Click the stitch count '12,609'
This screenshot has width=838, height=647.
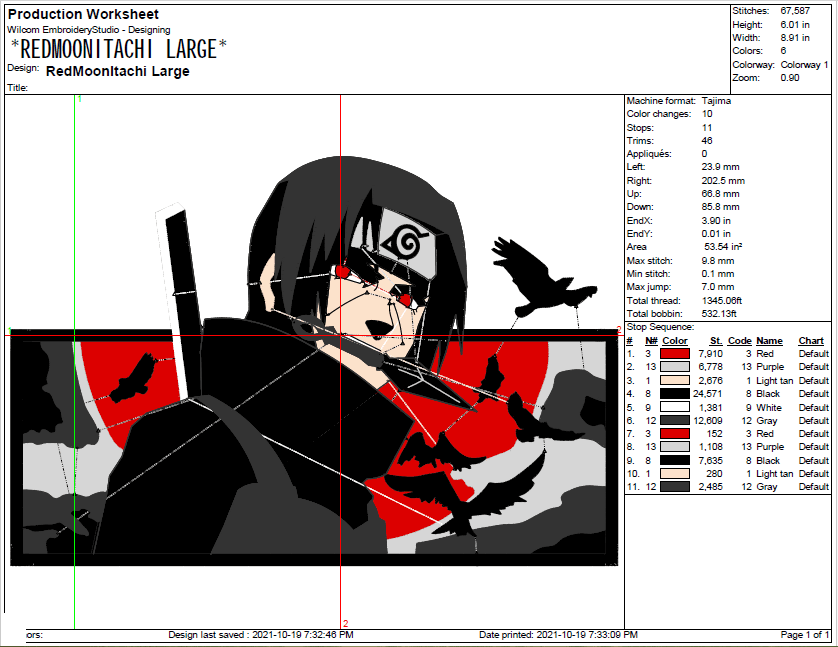click(x=708, y=421)
